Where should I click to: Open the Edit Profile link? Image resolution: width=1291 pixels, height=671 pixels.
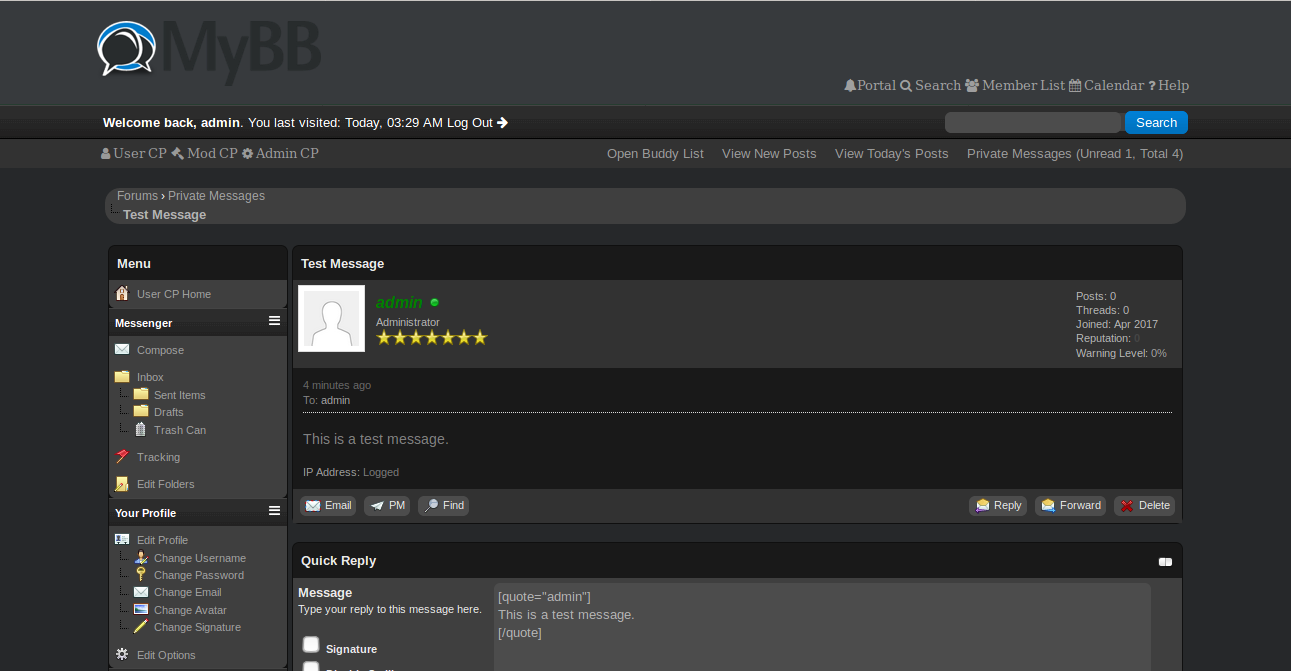click(162, 540)
